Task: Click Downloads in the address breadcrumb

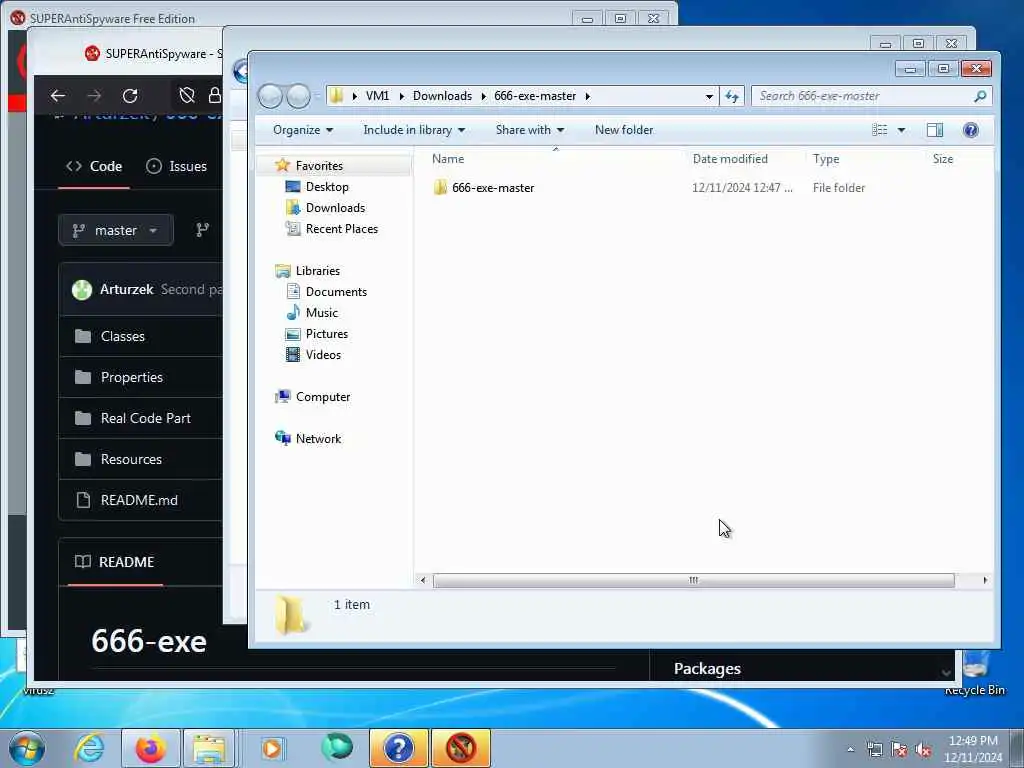Action: (x=442, y=96)
